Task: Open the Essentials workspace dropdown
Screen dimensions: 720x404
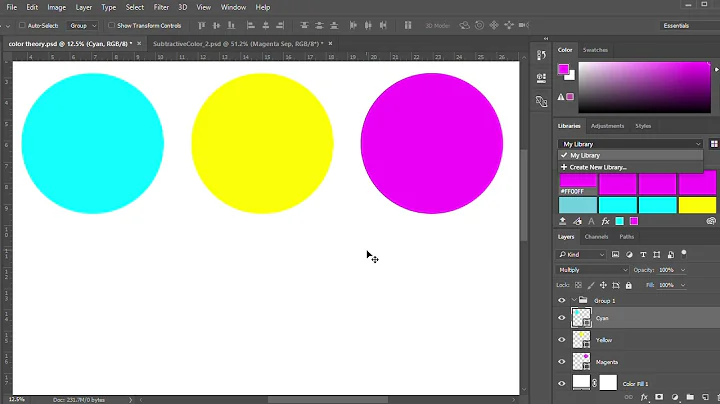Action: [x=689, y=26]
